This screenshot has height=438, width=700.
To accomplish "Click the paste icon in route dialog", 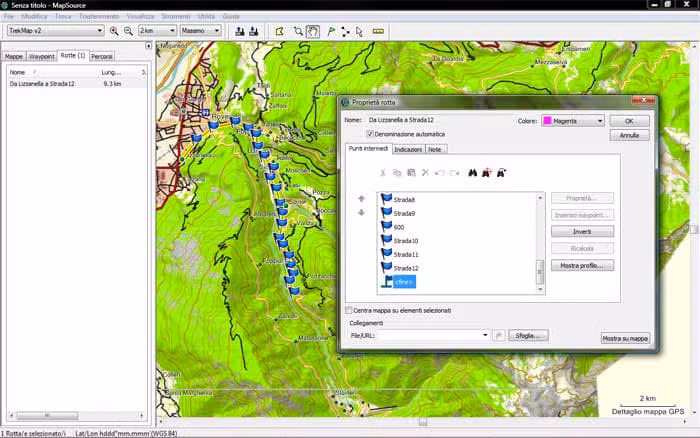I will tap(411, 173).
